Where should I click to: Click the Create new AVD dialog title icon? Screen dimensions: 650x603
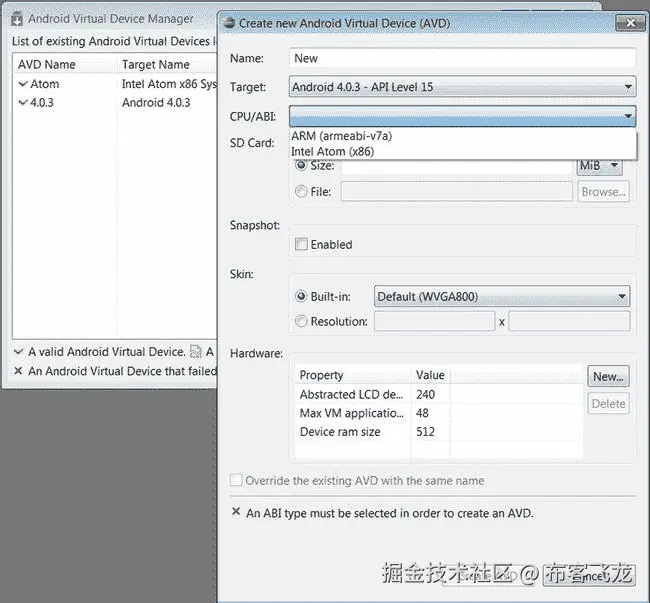[x=229, y=23]
